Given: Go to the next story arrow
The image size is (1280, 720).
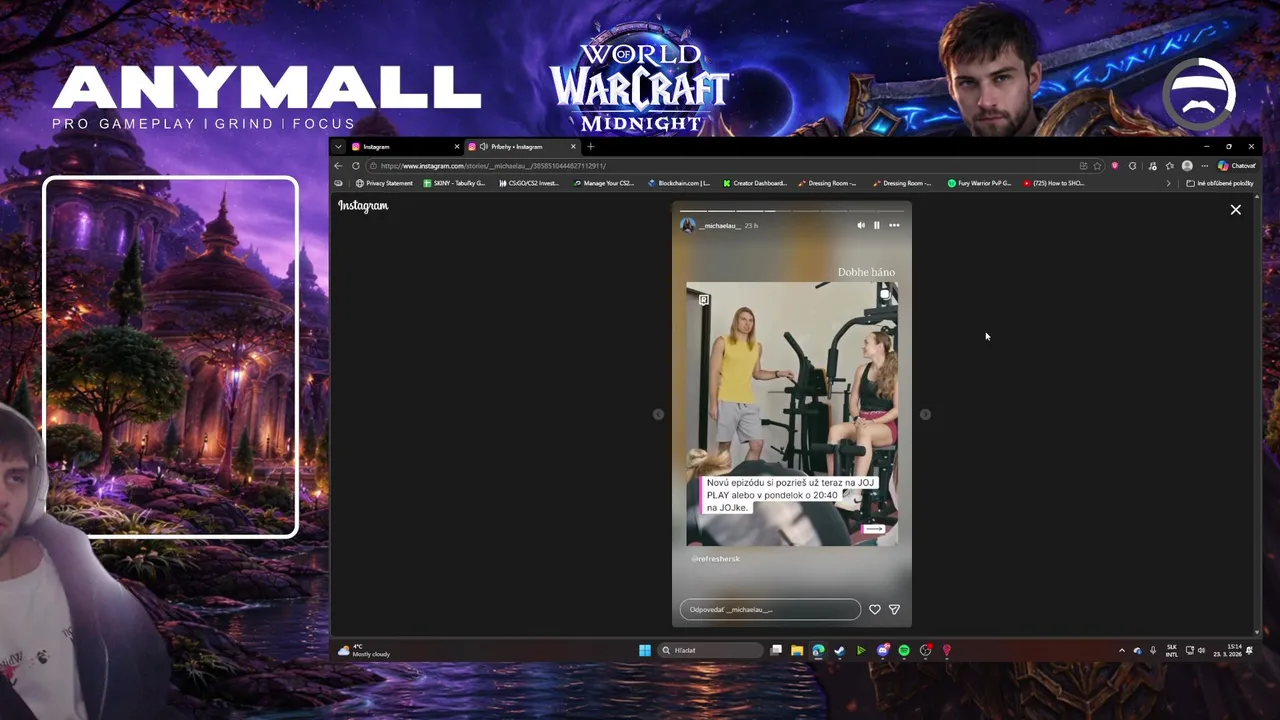Looking at the screenshot, I should [925, 414].
